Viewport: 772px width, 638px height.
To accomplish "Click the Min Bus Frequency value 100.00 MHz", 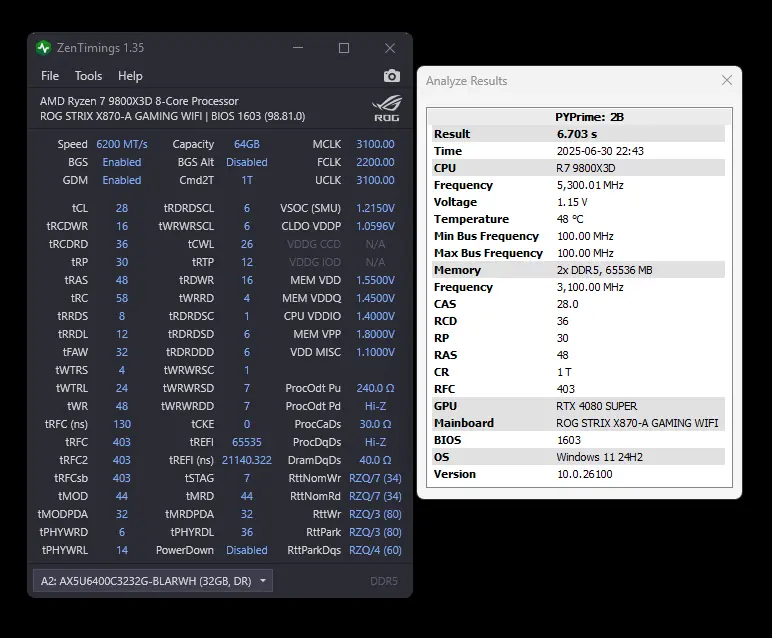I will [x=585, y=236].
